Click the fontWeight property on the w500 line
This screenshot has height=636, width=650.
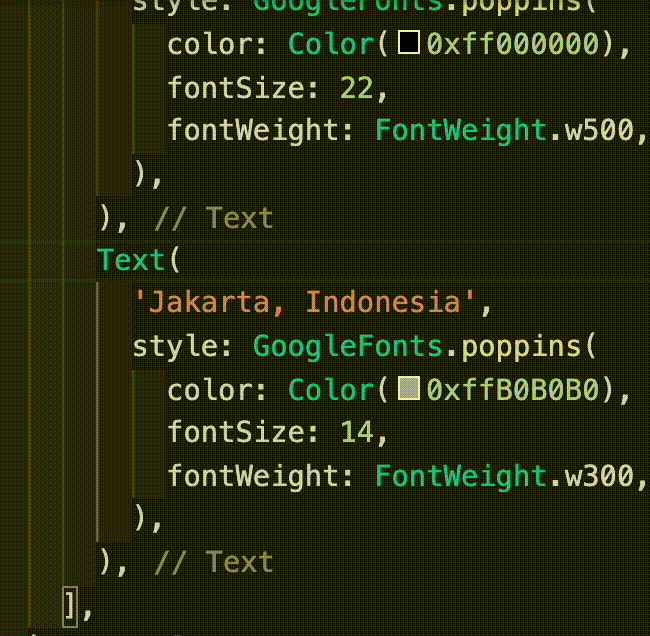pos(254,131)
